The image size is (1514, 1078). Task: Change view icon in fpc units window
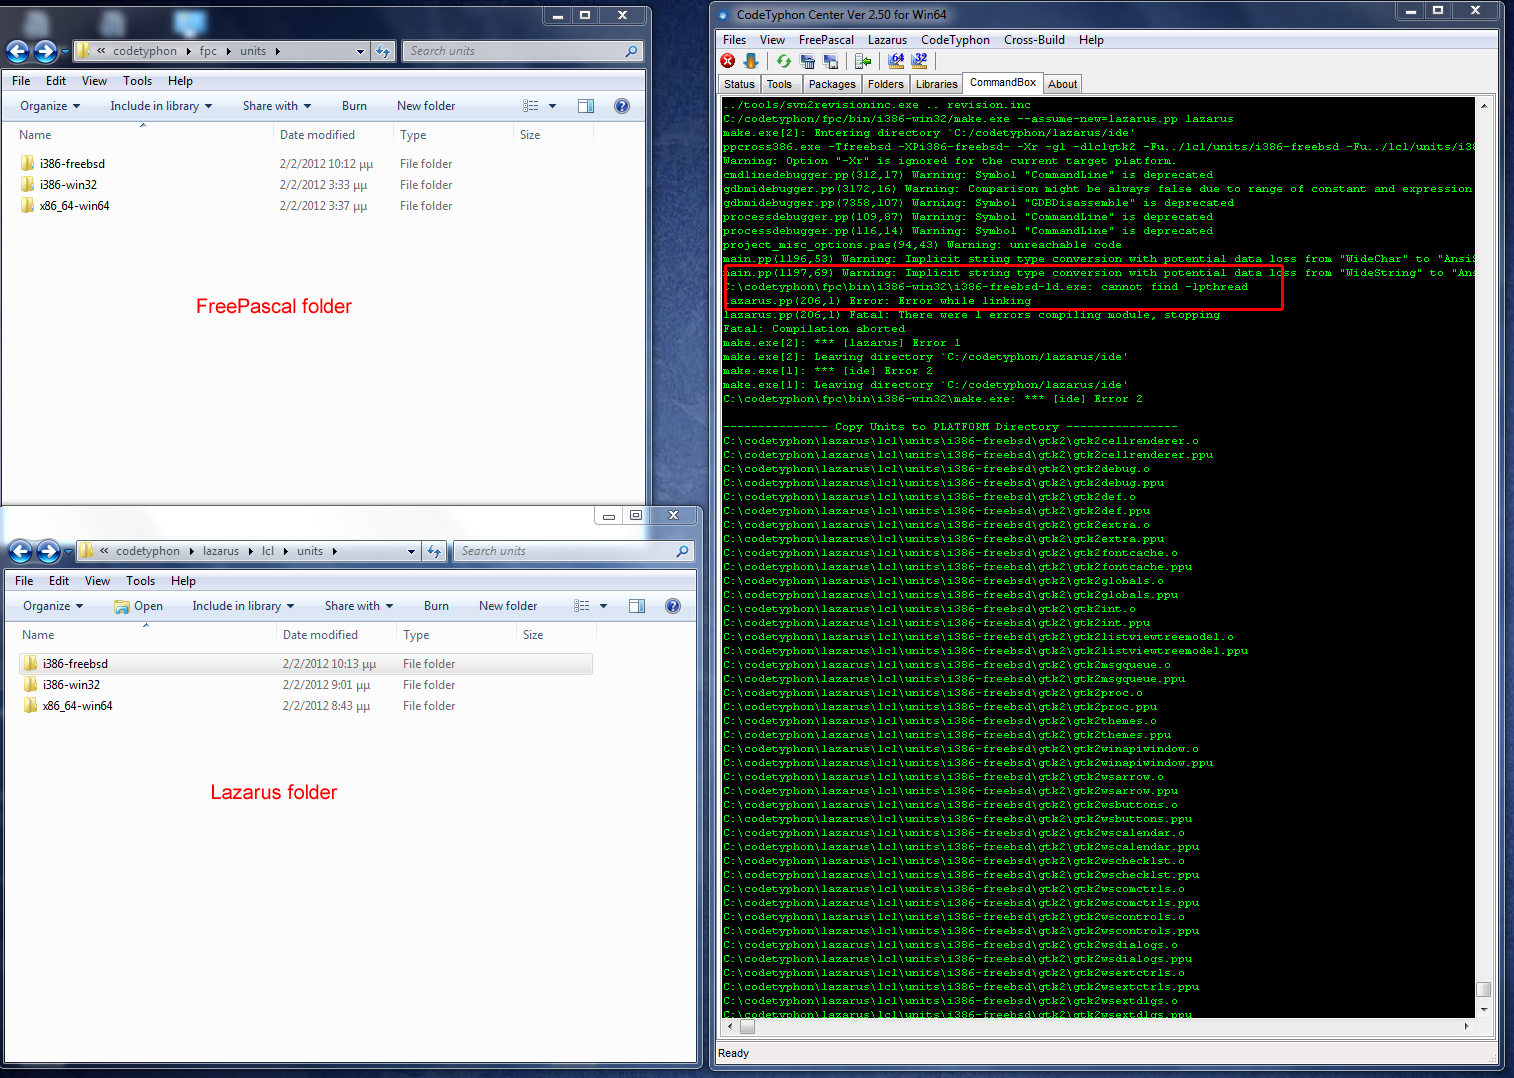(531, 106)
